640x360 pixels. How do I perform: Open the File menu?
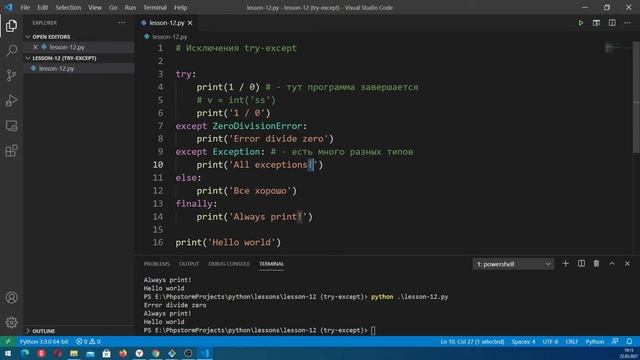click(x=25, y=7)
